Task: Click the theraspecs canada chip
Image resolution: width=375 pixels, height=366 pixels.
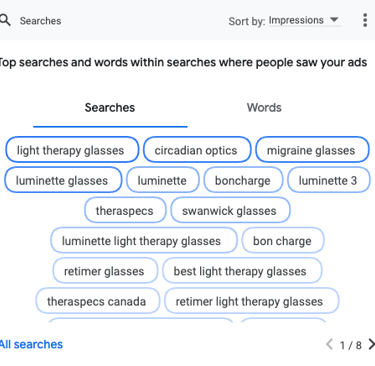Action: pyautogui.click(x=97, y=301)
